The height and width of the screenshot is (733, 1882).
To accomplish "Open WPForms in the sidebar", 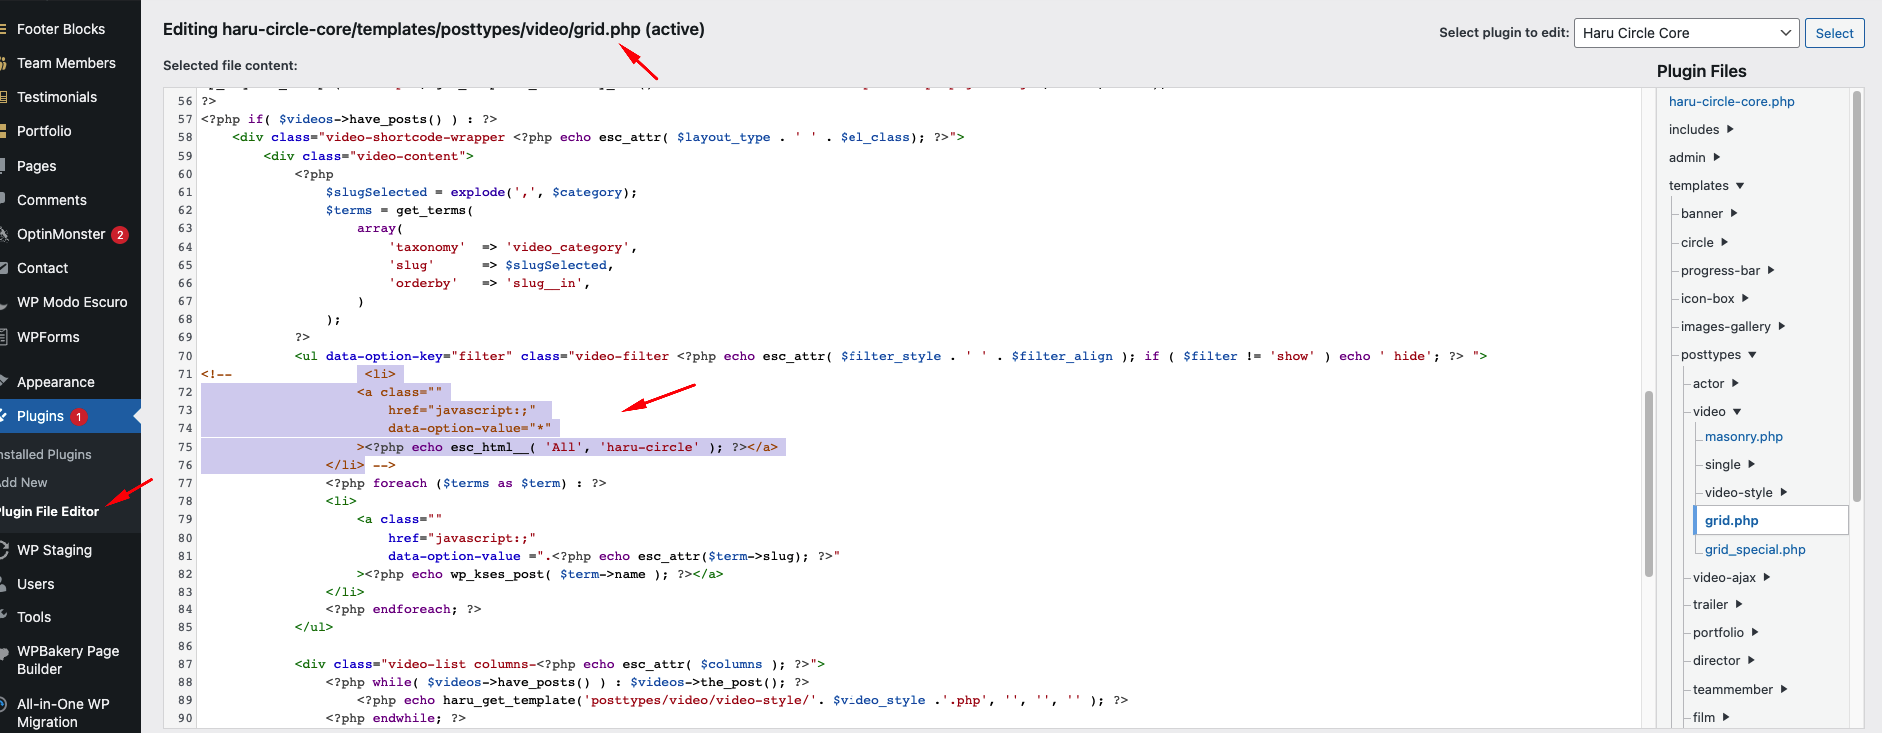I will point(48,337).
